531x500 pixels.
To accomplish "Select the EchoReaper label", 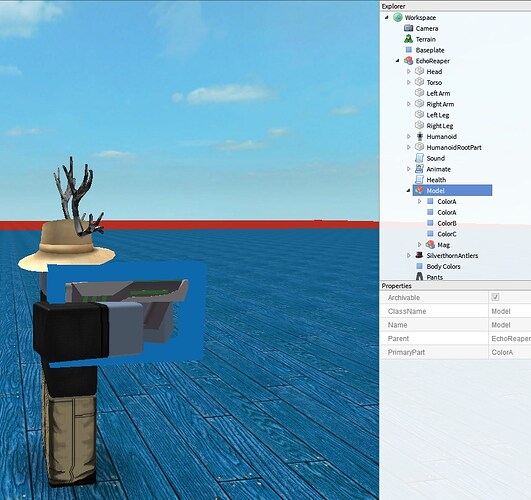I will pyautogui.click(x=433, y=61).
